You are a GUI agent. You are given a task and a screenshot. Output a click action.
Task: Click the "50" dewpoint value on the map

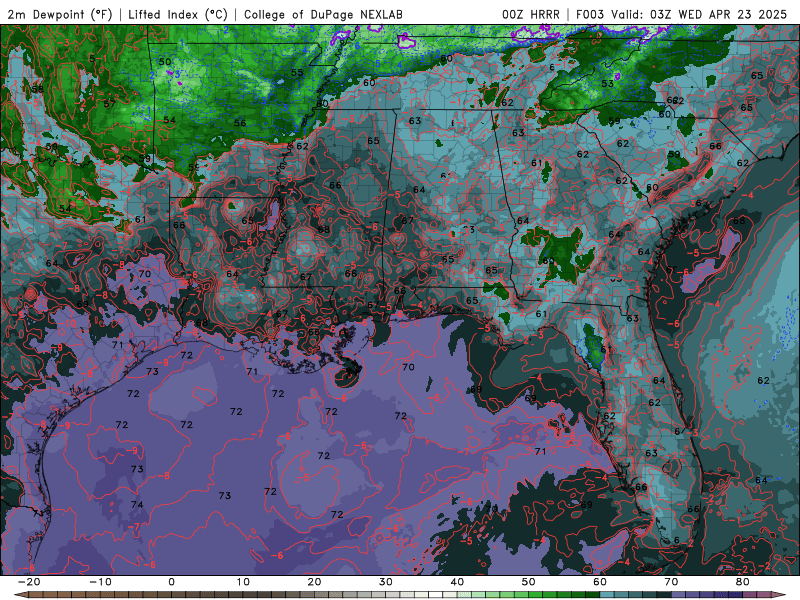pos(165,62)
